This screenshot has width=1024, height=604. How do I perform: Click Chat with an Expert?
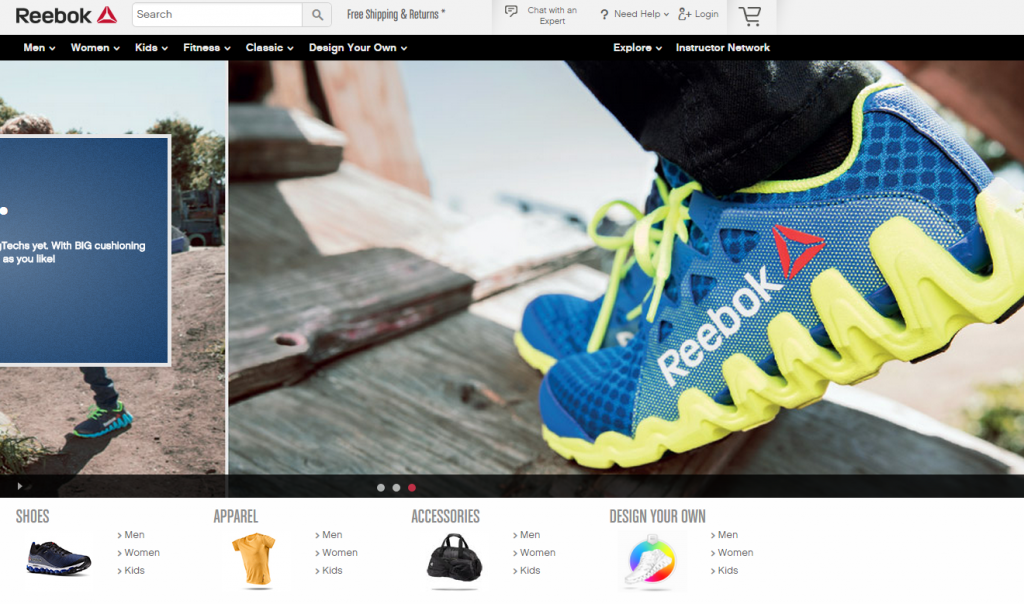point(552,16)
